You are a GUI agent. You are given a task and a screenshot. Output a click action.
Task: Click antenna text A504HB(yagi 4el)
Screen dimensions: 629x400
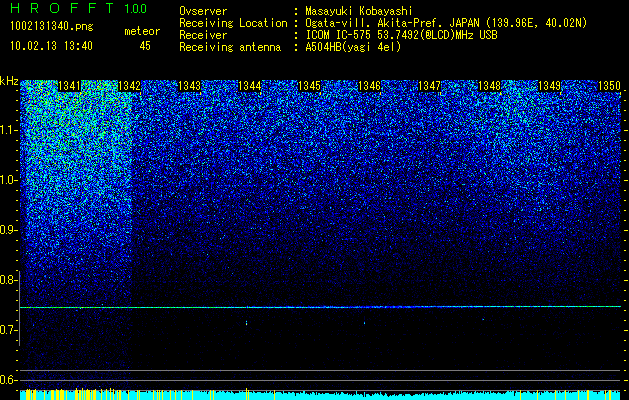353,47
